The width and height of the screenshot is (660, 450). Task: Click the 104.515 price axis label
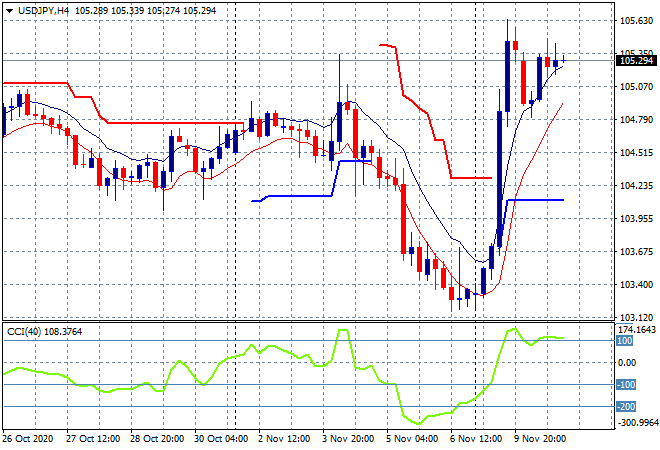click(x=636, y=152)
